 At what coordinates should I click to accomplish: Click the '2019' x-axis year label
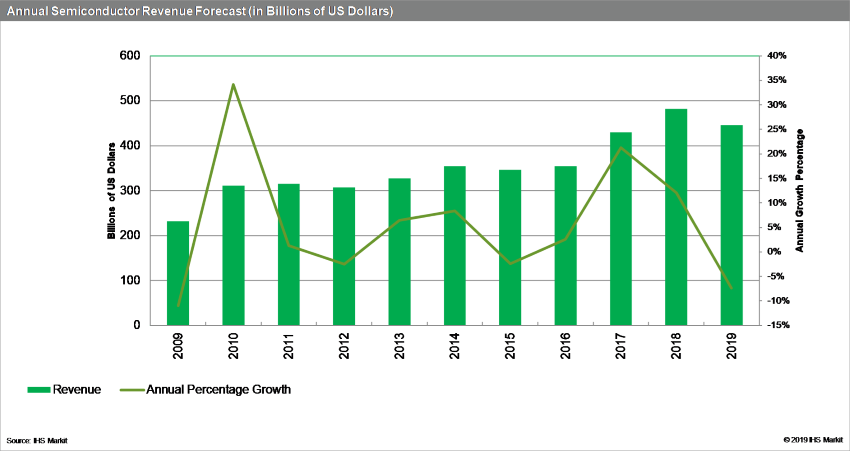click(732, 346)
